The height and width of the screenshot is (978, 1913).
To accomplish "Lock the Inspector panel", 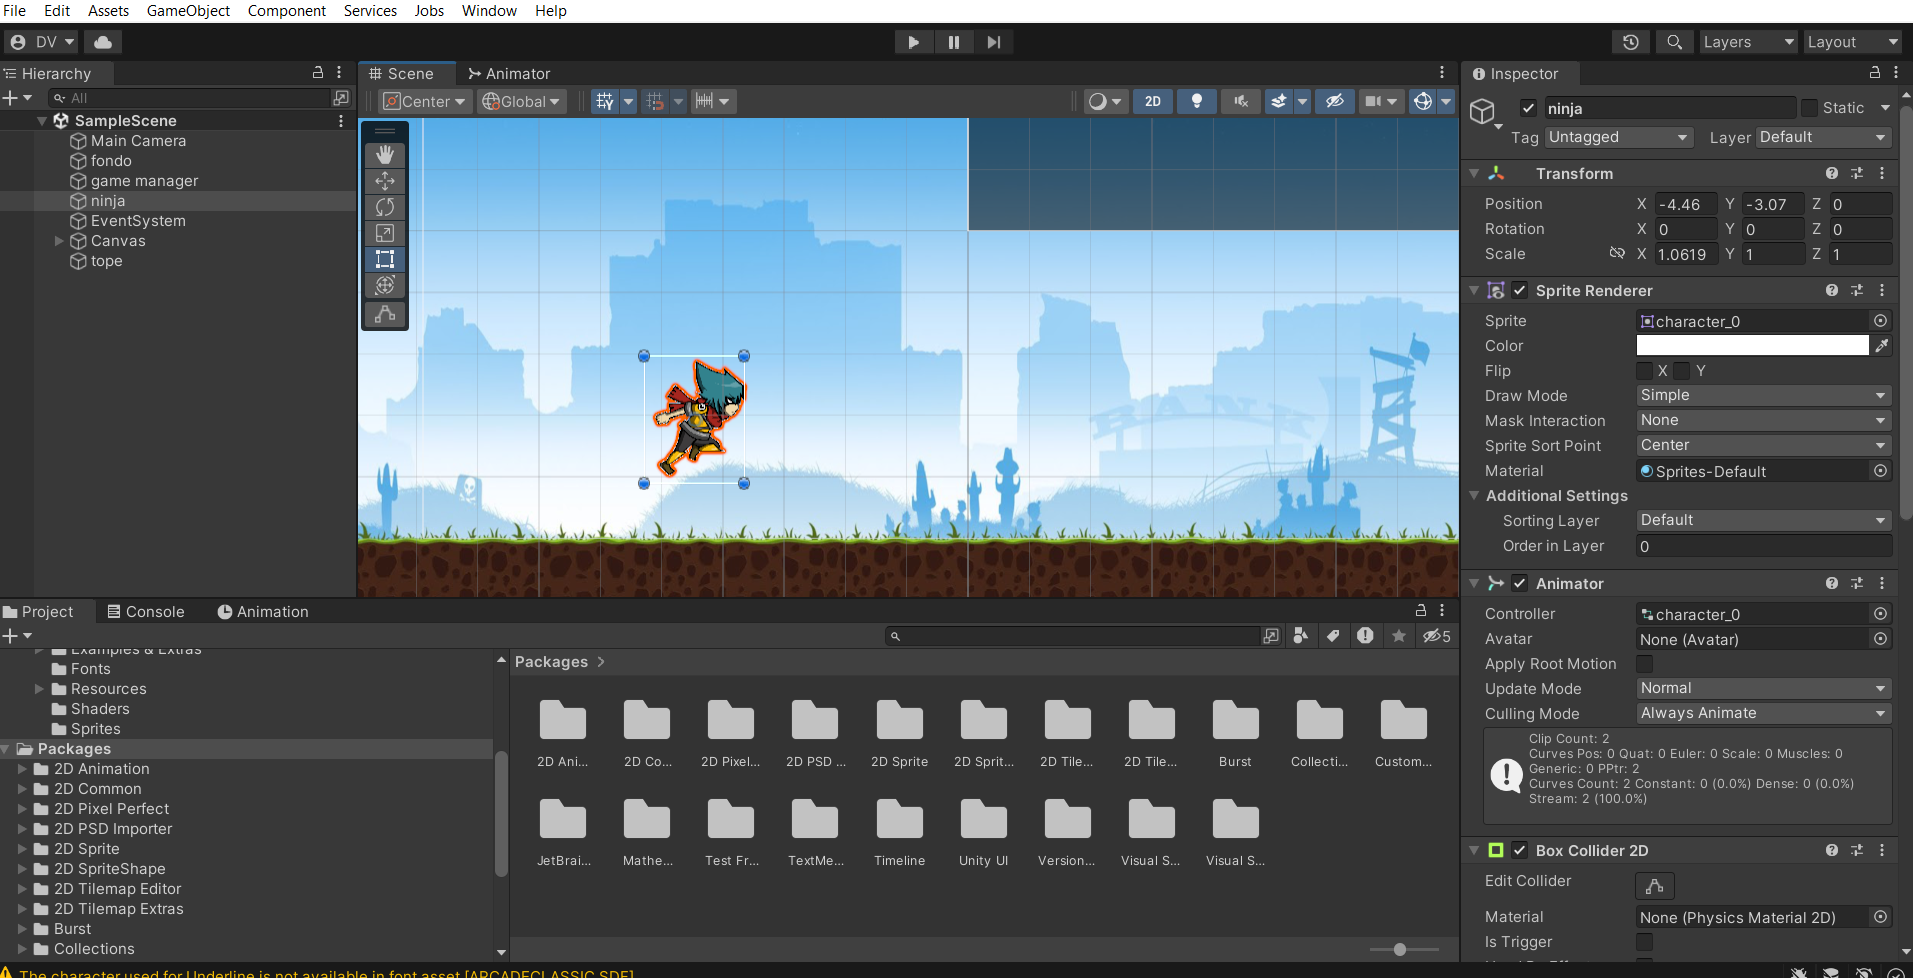I will (1875, 73).
